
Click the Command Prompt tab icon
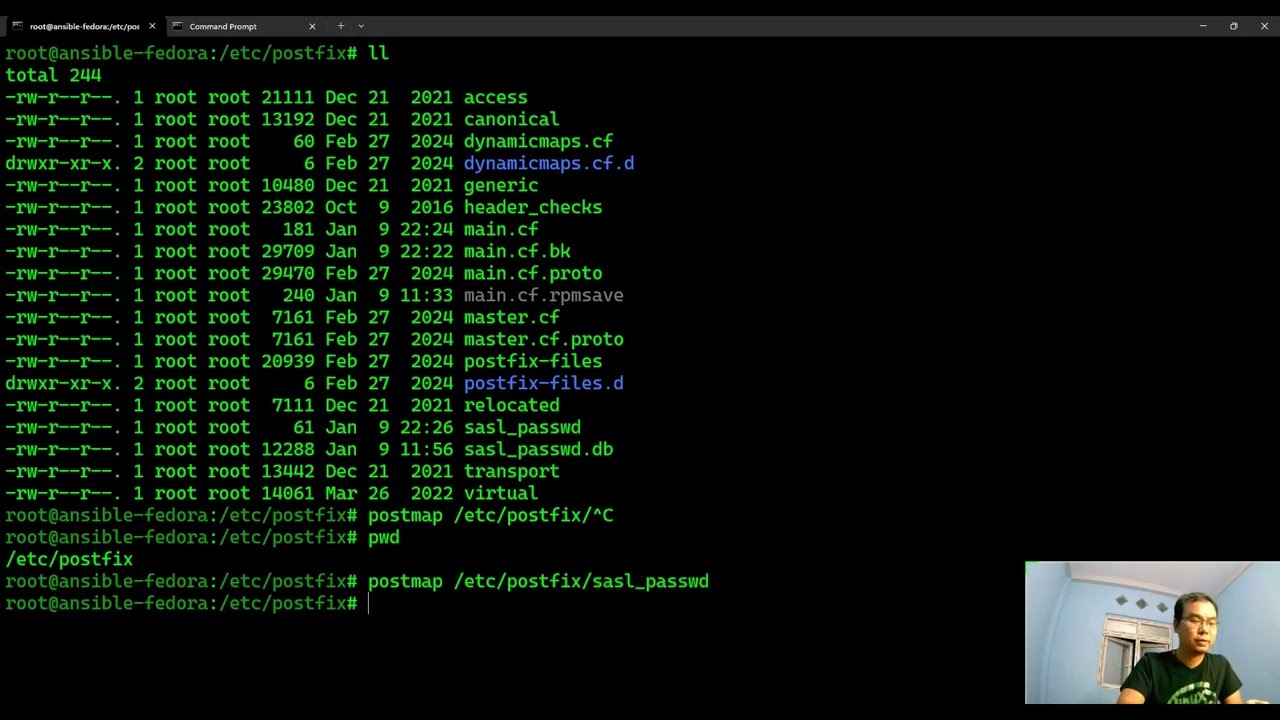(177, 26)
